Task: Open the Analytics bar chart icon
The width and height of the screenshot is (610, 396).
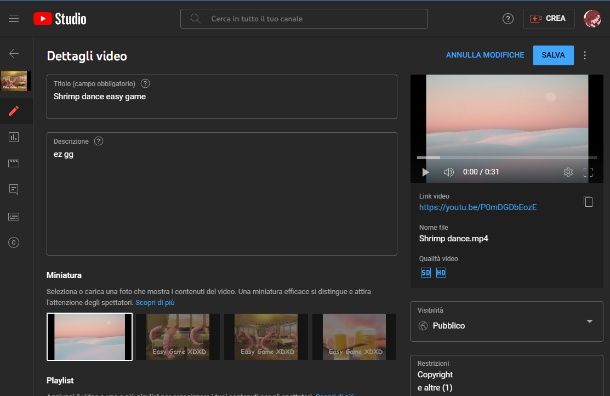Action: click(x=14, y=137)
